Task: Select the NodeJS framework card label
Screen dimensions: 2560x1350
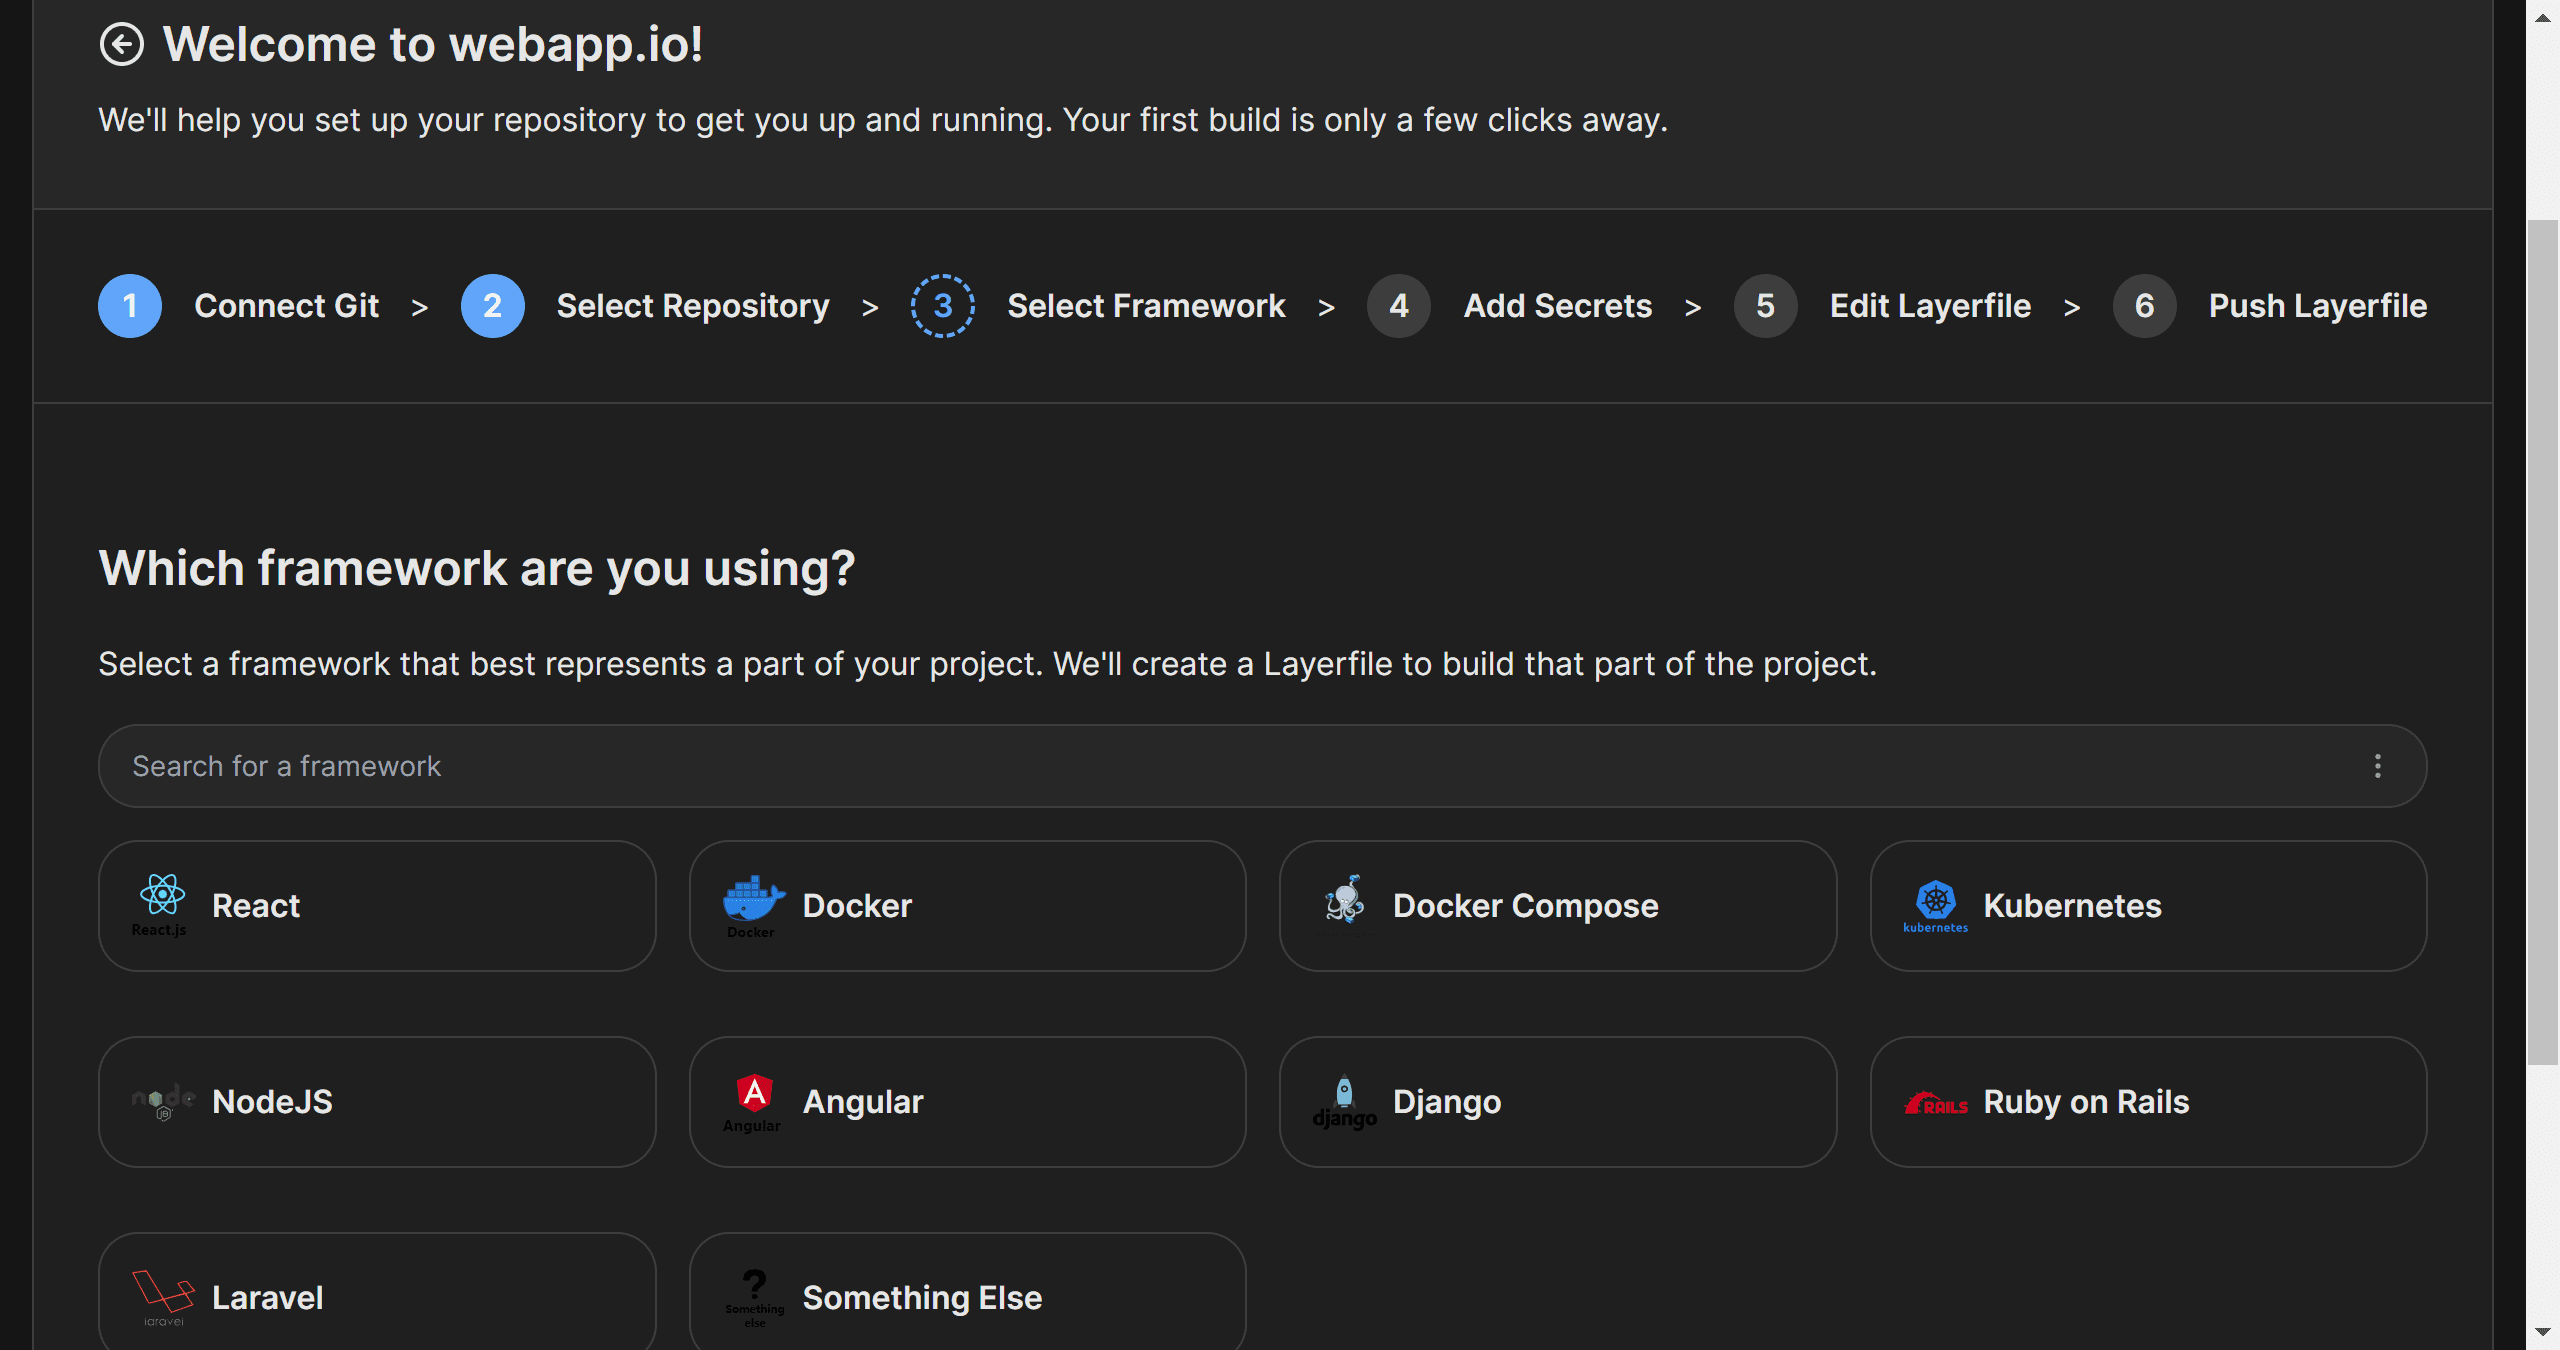Action: click(272, 1102)
